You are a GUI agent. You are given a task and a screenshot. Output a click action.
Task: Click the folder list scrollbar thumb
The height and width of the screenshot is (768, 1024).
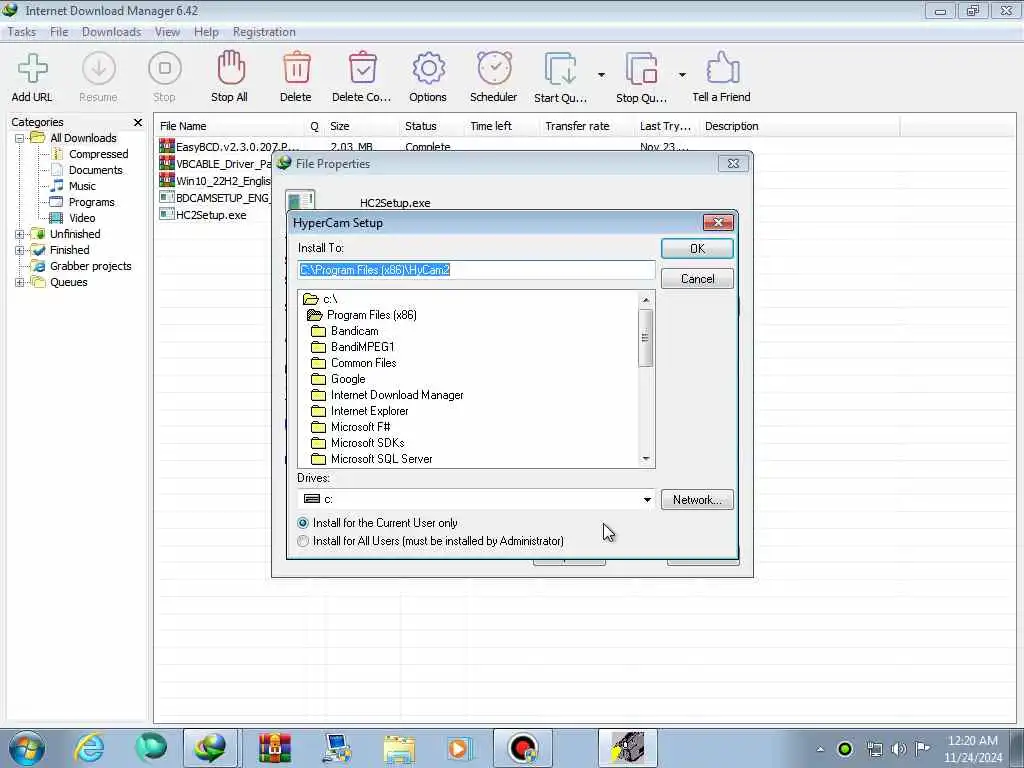pos(646,338)
